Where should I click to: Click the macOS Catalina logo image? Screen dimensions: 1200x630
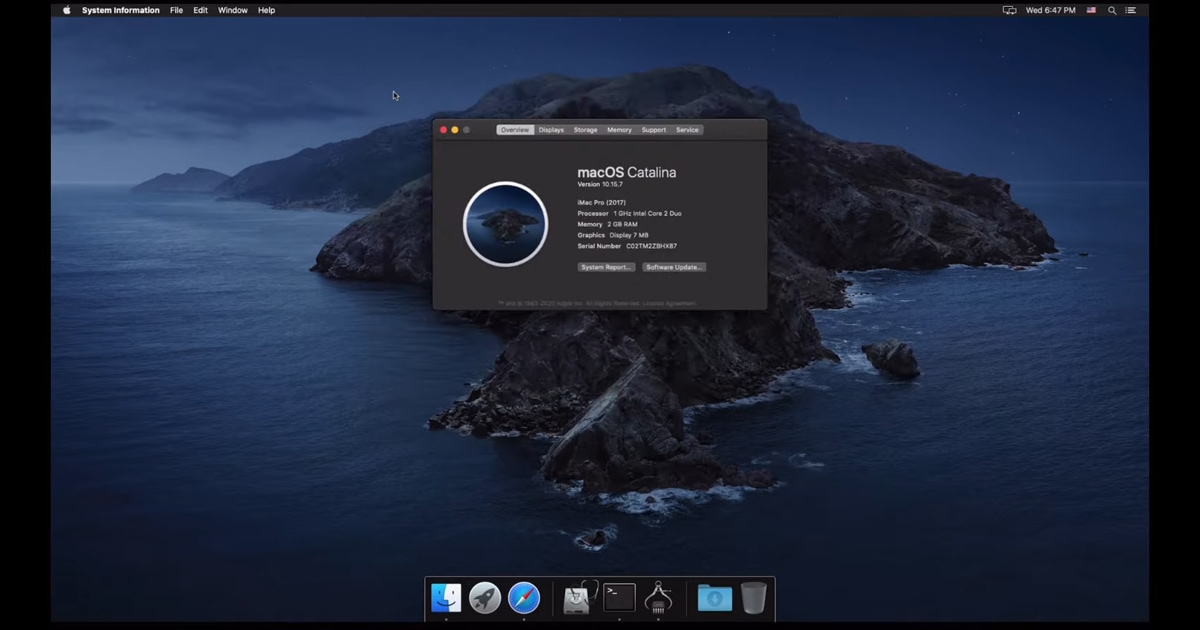[506, 224]
